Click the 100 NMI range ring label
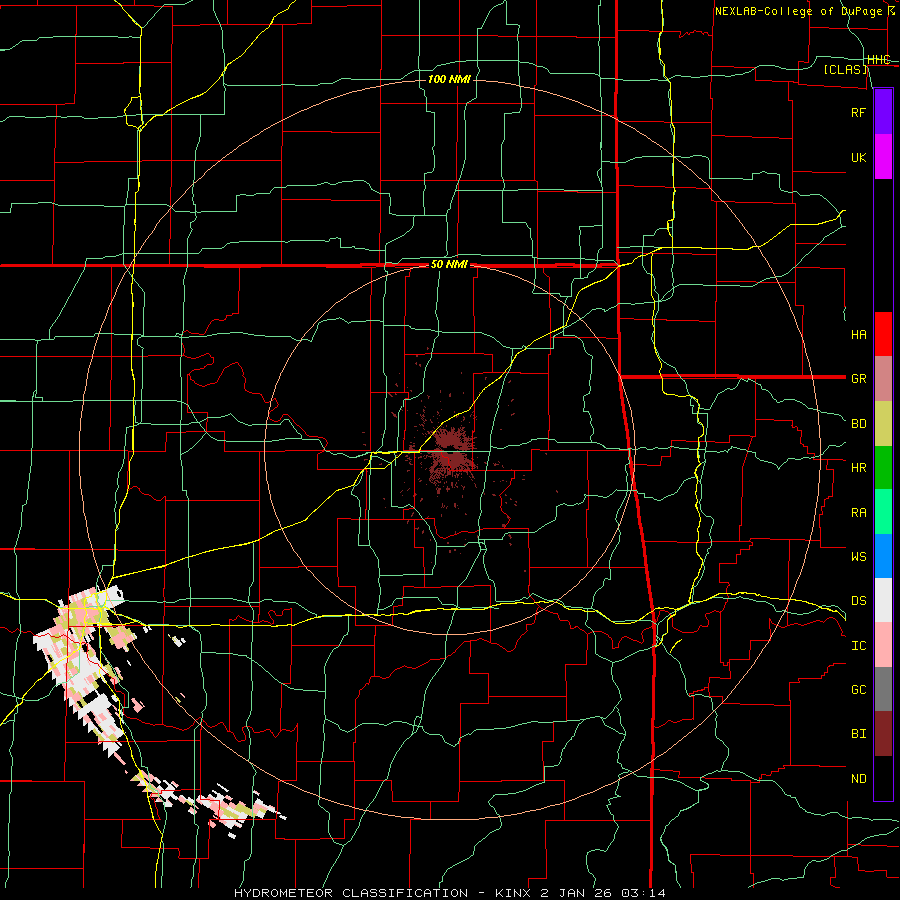 449,79
